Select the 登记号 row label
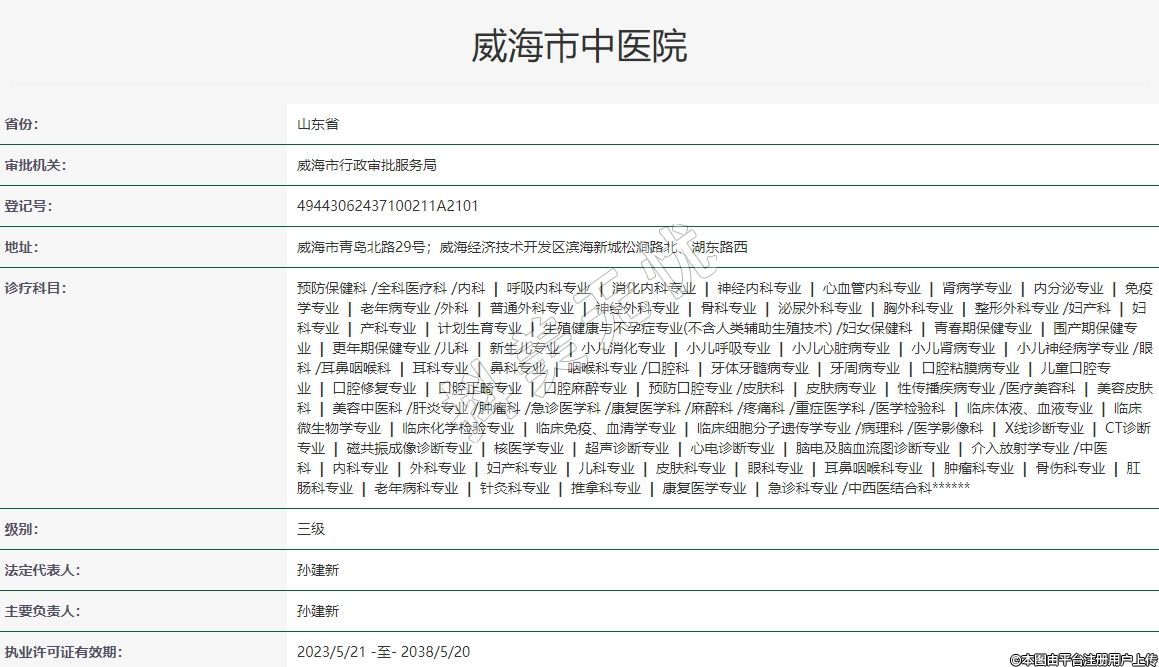Image resolution: width=1159 pixels, height=667 pixels. coord(28,207)
